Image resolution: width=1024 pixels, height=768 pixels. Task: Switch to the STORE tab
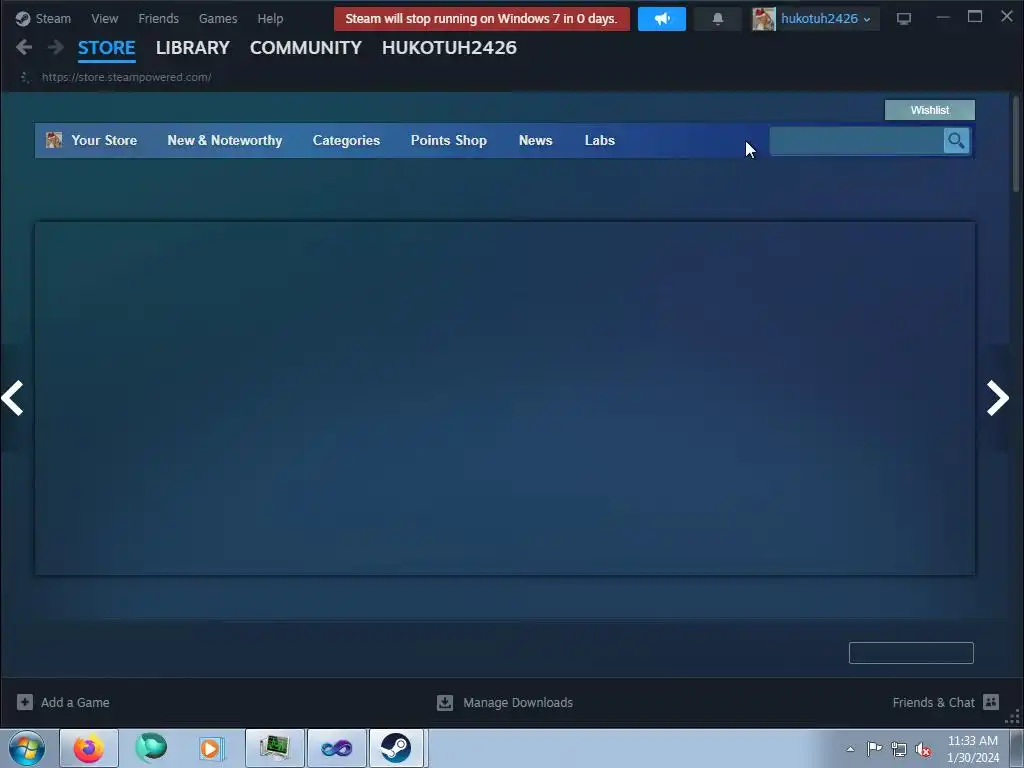click(x=106, y=48)
